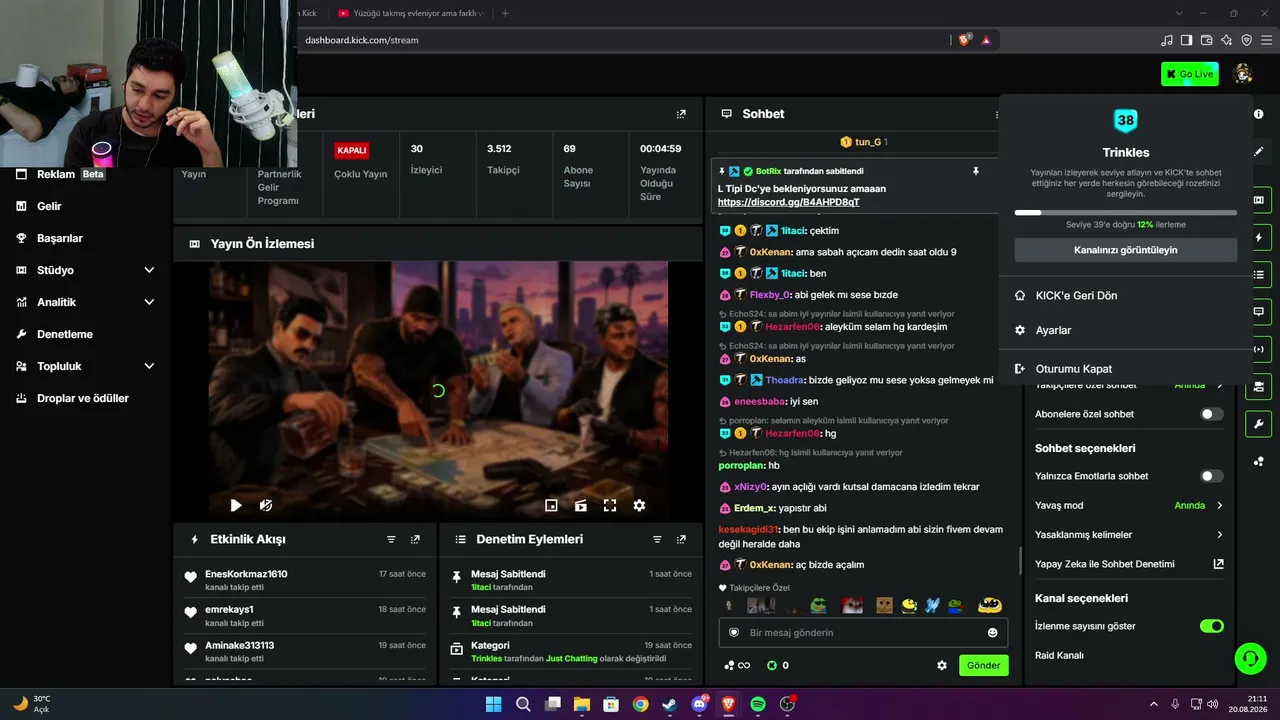Enter fullscreen on the stream preview
The width and height of the screenshot is (1280, 720).
tap(610, 506)
